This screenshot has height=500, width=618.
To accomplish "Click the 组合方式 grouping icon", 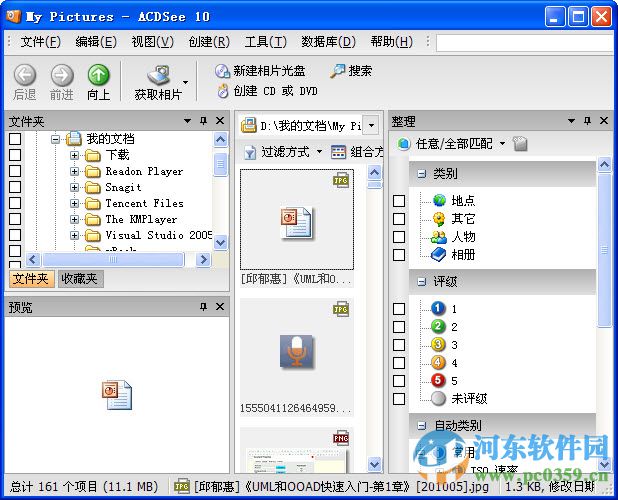I will tap(338, 152).
